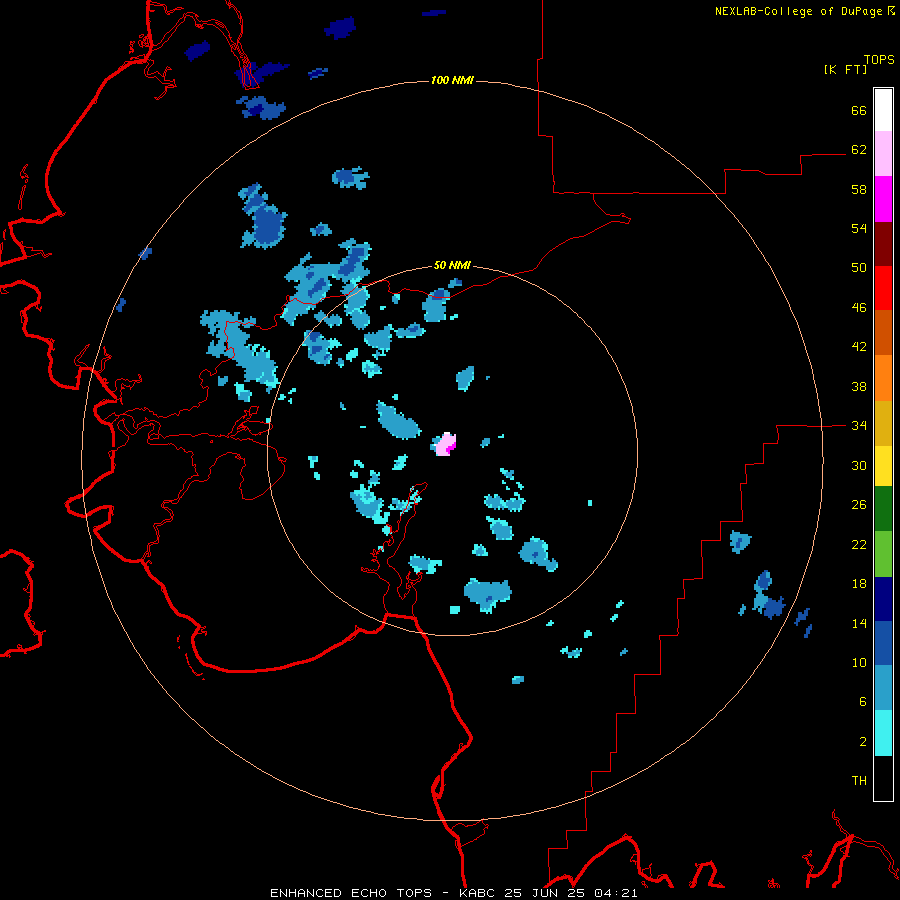Click the 25 JUN 25 date text

click(x=544, y=893)
